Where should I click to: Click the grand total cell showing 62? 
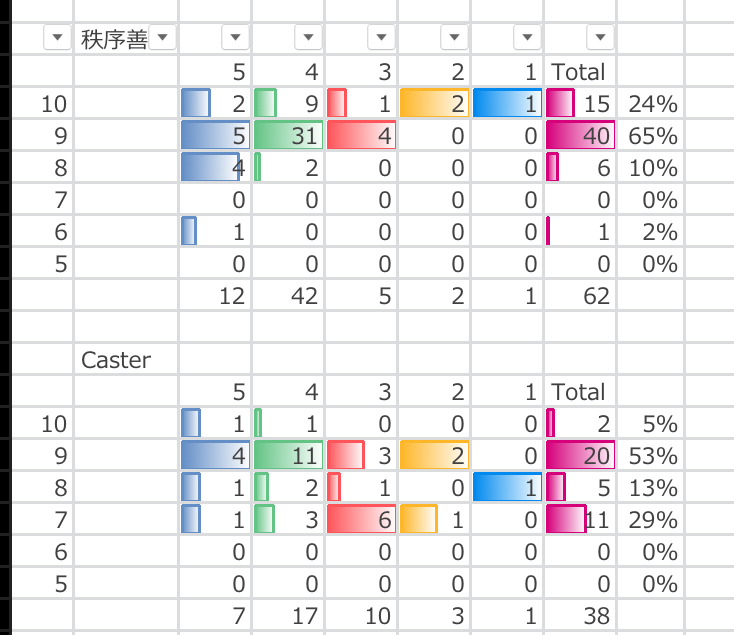tap(580, 296)
